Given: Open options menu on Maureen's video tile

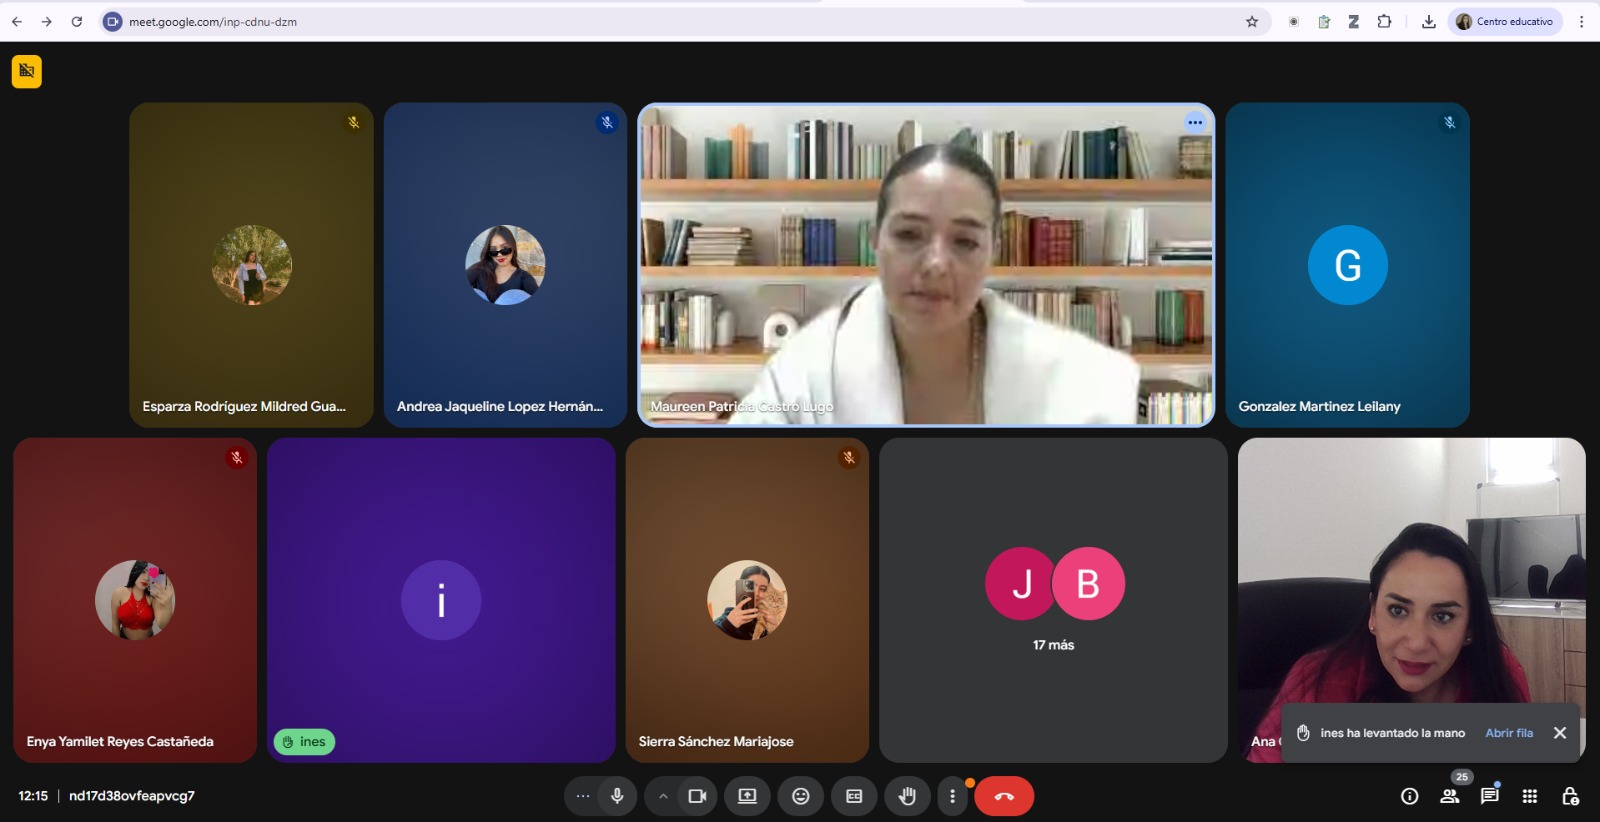Looking at the screenshot, I should (1195, 122).
